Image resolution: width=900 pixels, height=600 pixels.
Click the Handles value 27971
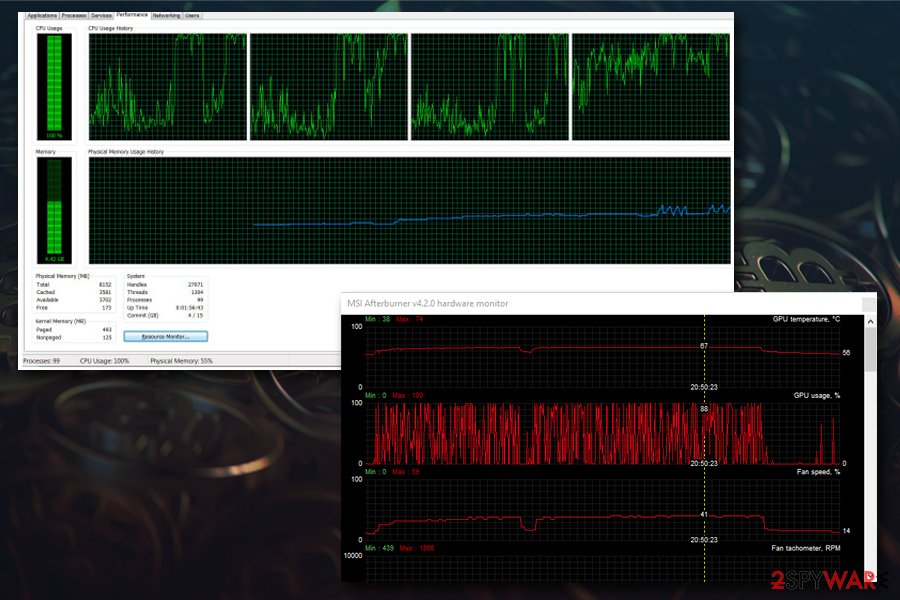pos(195,285)
